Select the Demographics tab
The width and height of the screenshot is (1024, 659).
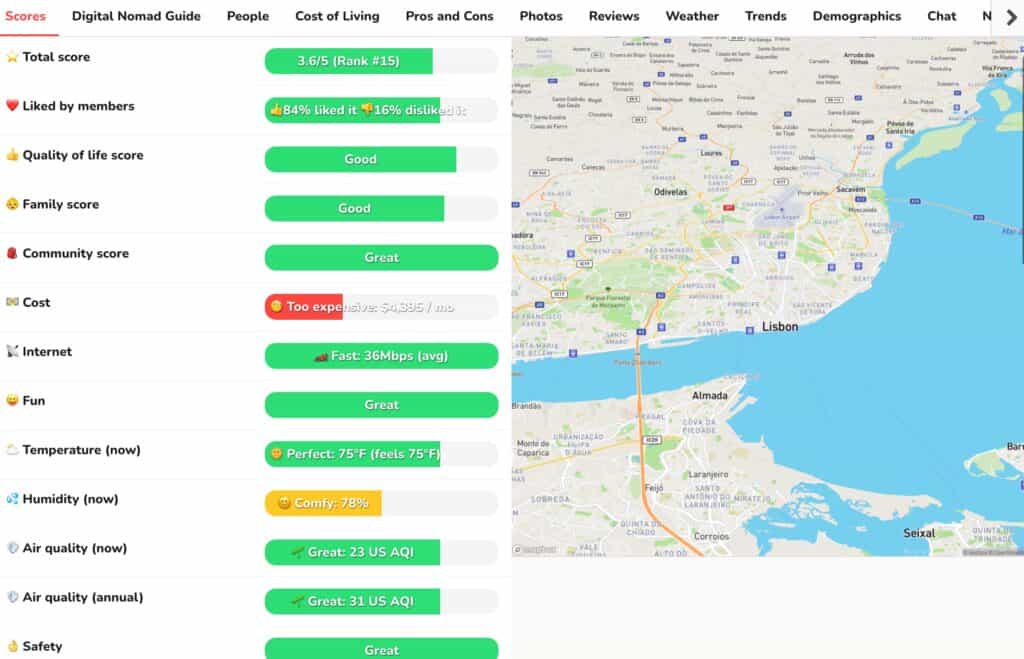tap(856, 16)
